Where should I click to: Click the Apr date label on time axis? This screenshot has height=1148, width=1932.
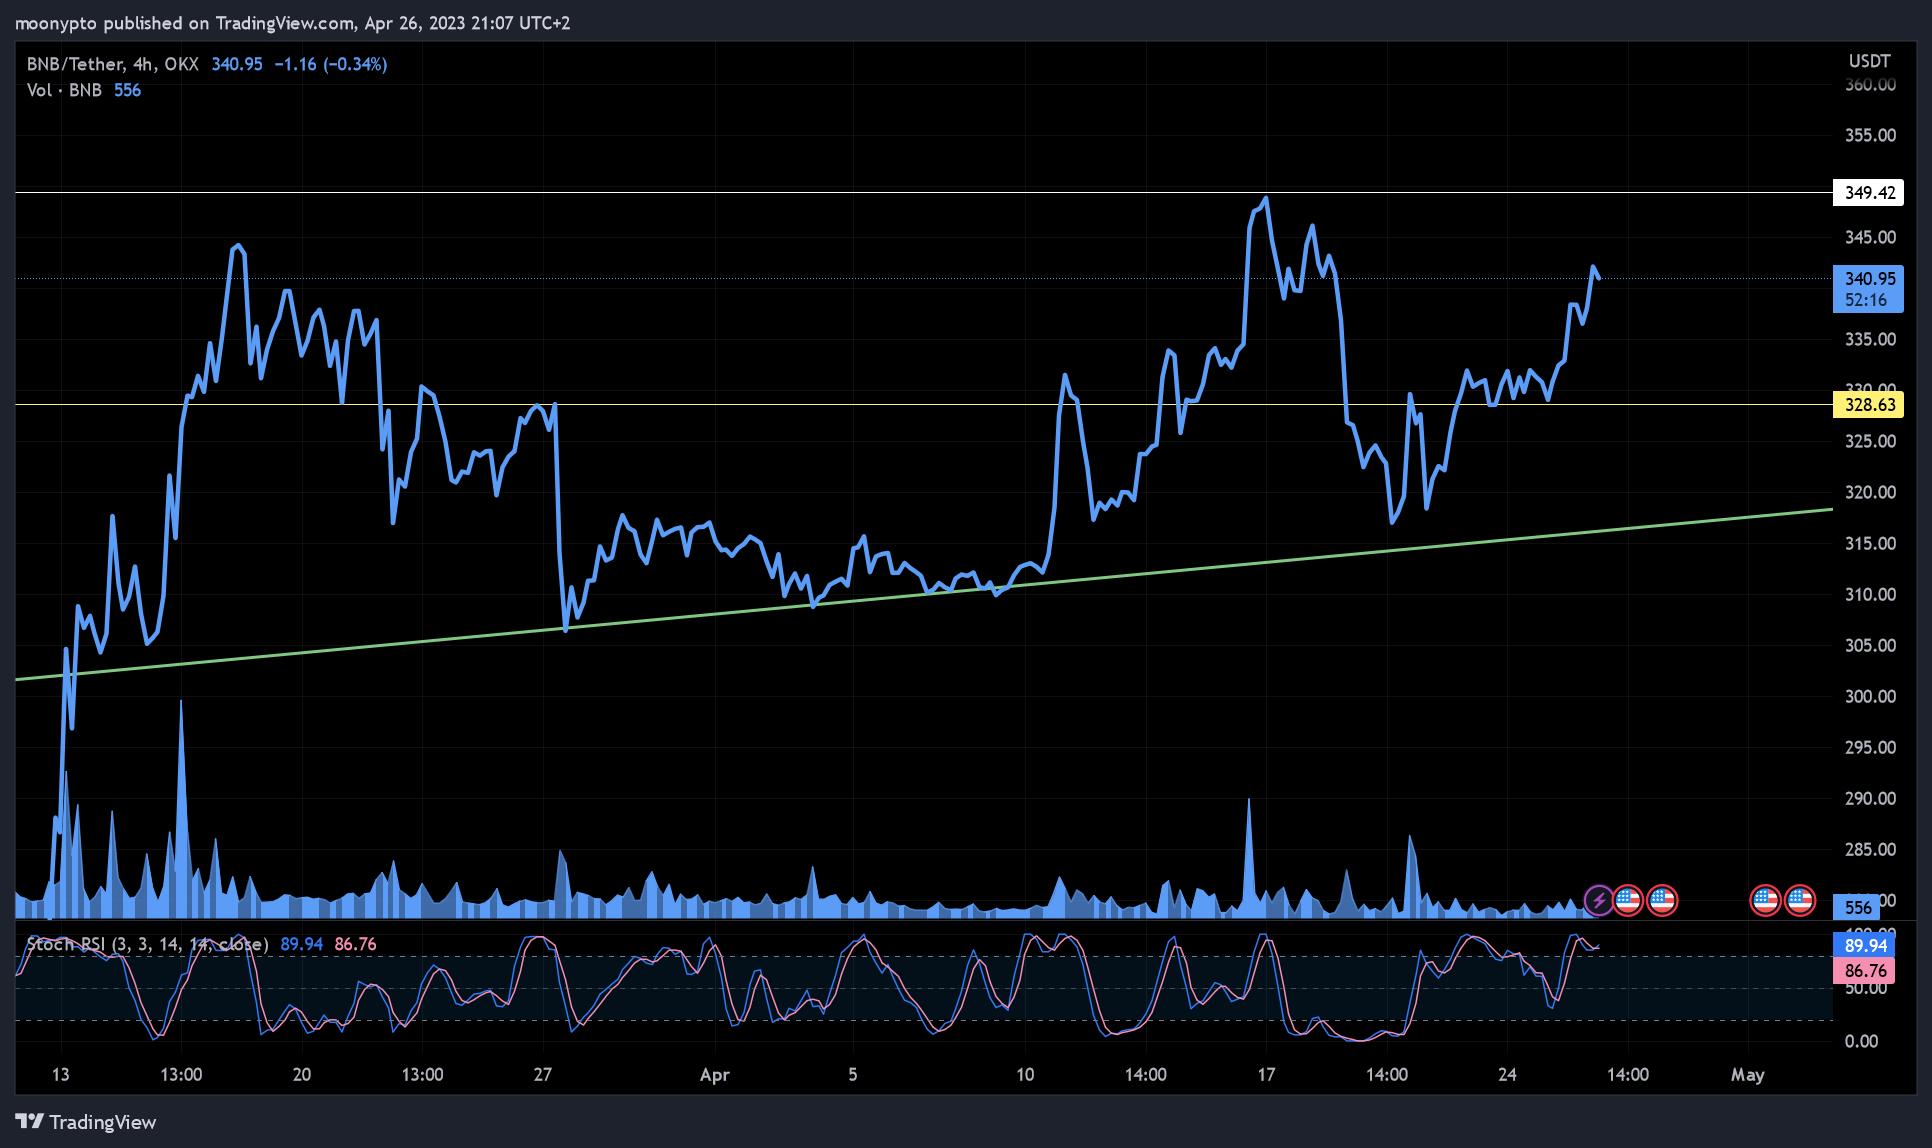pyautogui.click(x=714, y=1075)
